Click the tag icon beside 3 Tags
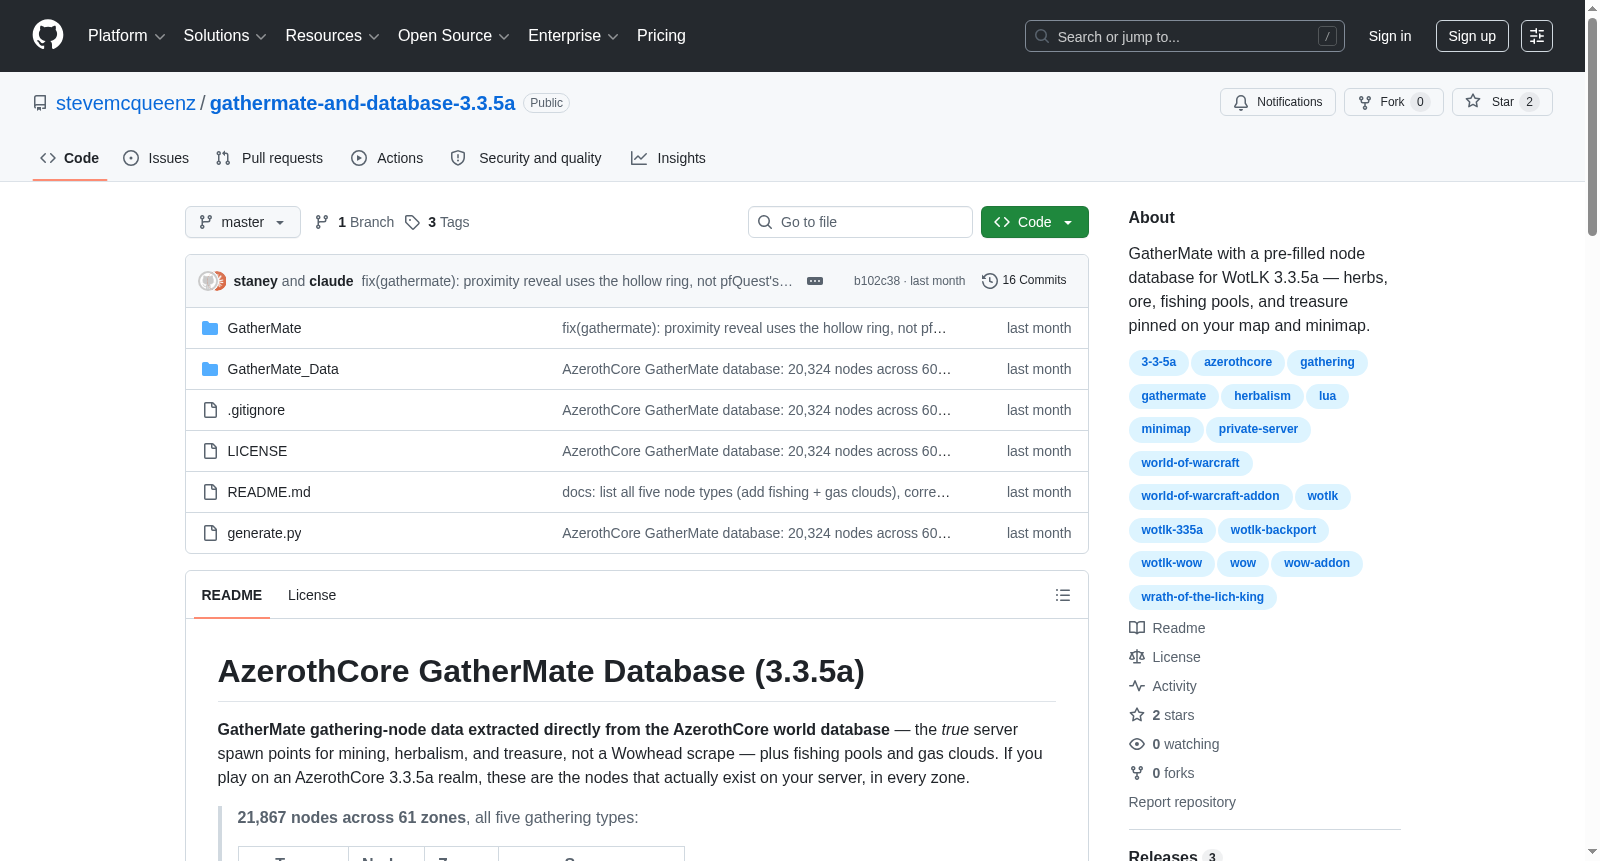This screenshot has height=861, width=1600. coord(412,222)
